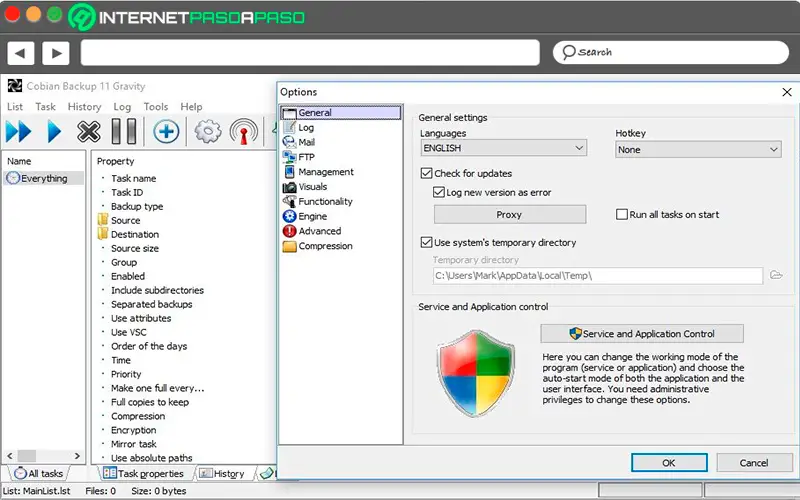Click the browser forward arrow button
800x500 pixels.
(x=56, y=53)
